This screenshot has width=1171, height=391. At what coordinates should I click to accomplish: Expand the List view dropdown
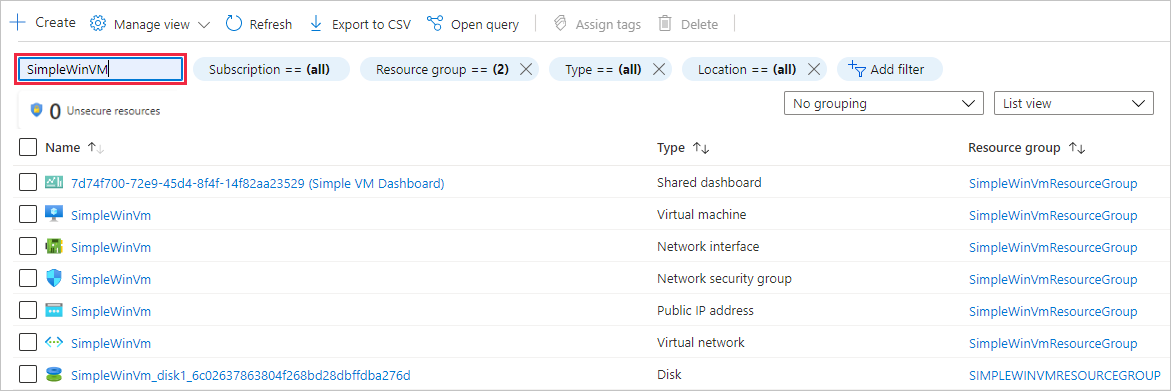1074,104
